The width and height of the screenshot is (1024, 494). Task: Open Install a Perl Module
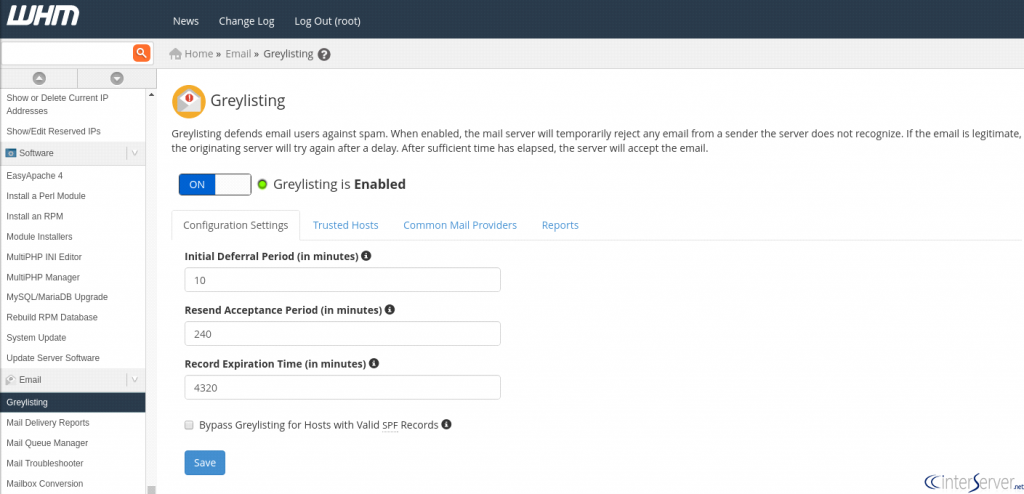(46, 196)
